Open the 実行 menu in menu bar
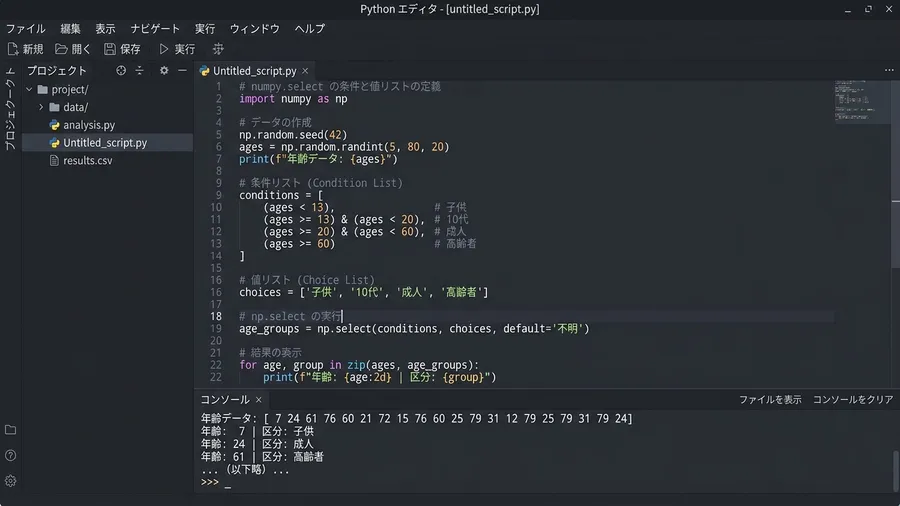 [x=205, y=29]
